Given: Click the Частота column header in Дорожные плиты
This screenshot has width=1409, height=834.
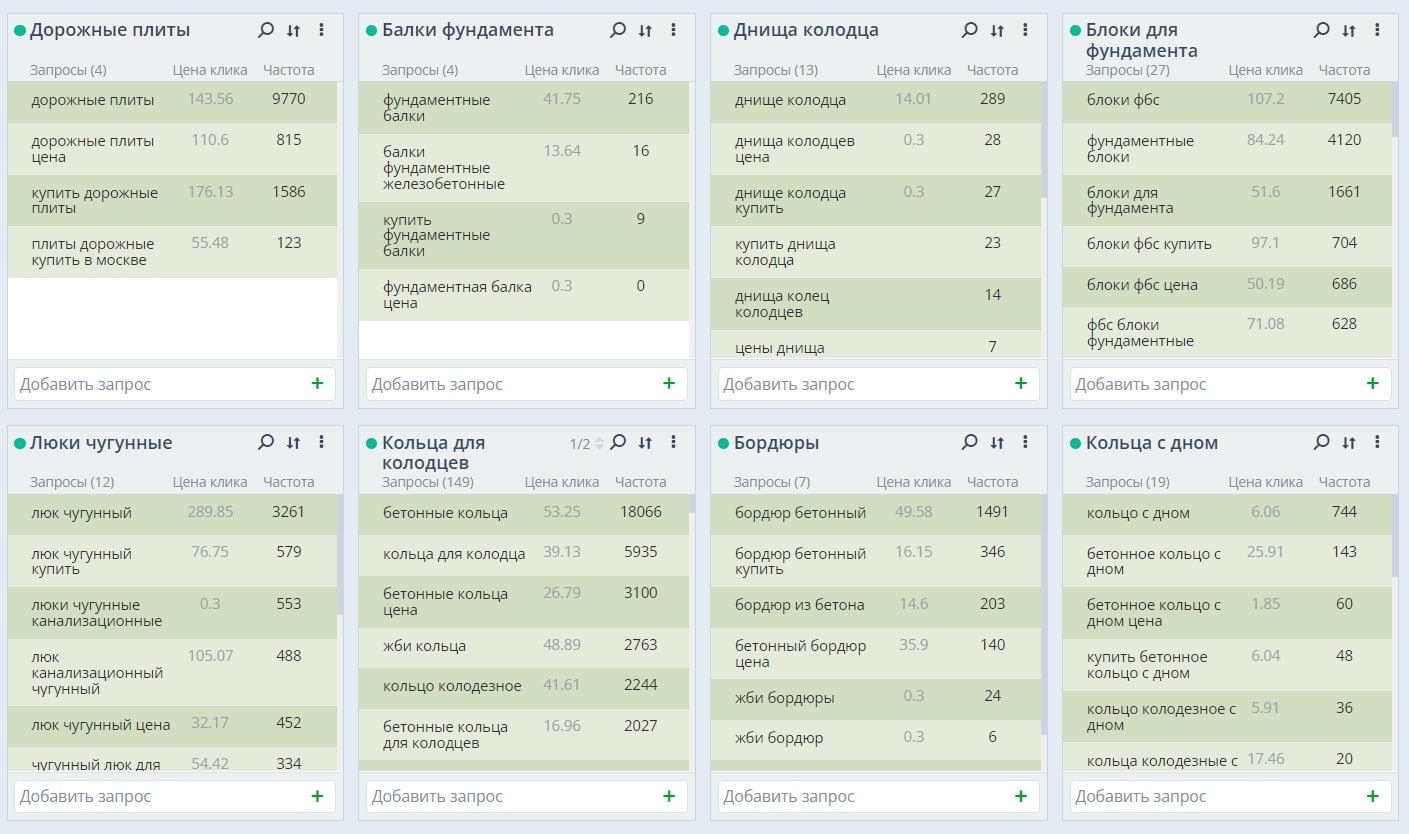Looking at the screenshot, I should [x=288, y=70].
